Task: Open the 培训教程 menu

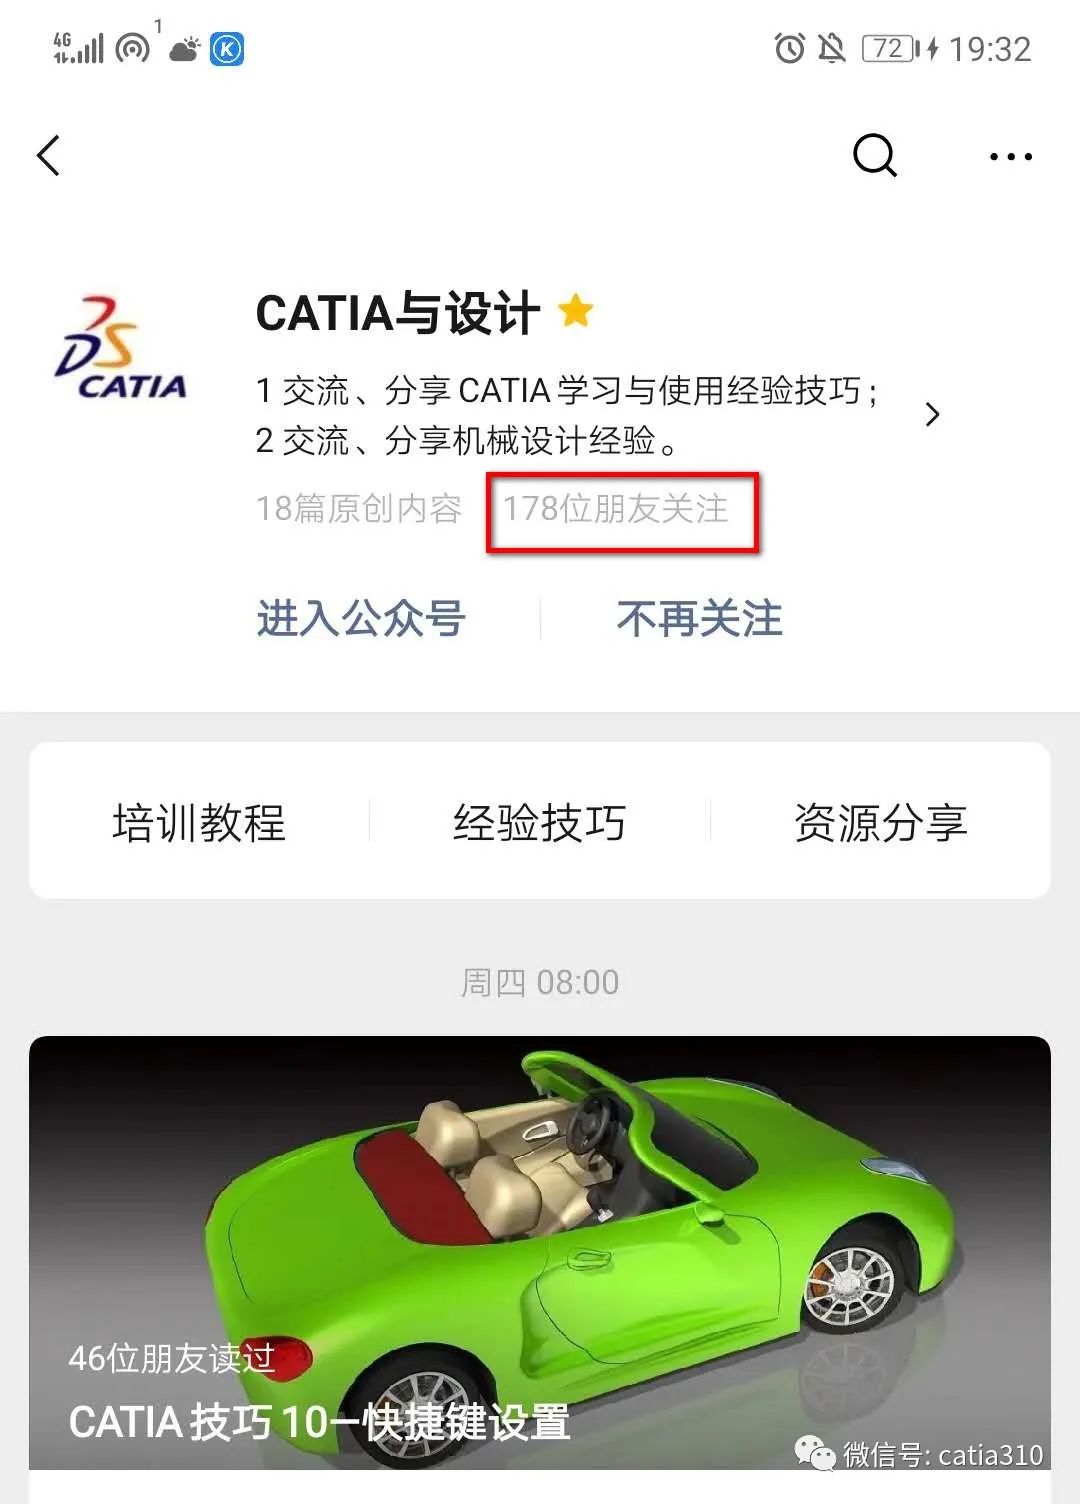Action: click(x=199, y=822)
